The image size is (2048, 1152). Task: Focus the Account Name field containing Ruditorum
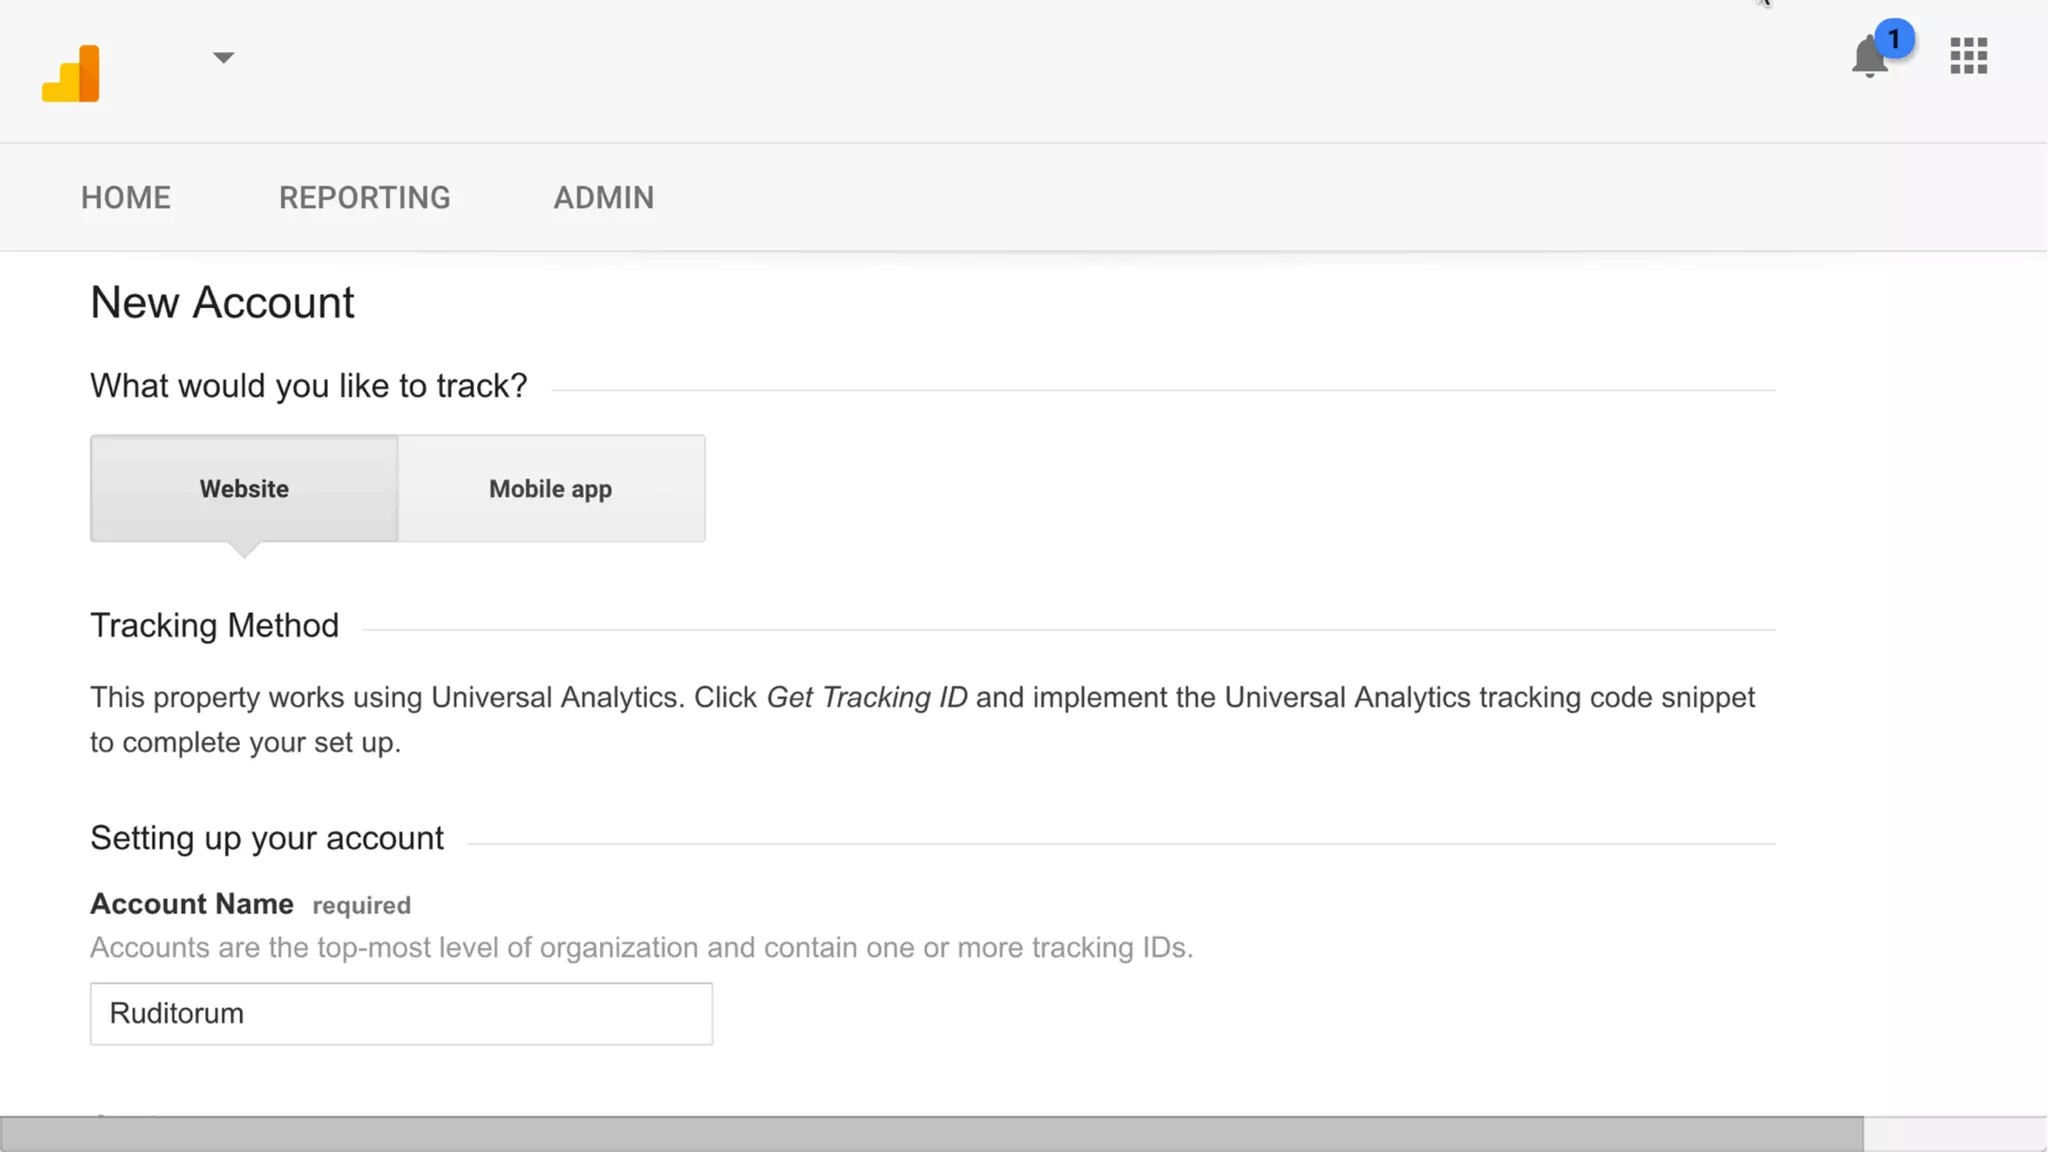click(401, 1014)
